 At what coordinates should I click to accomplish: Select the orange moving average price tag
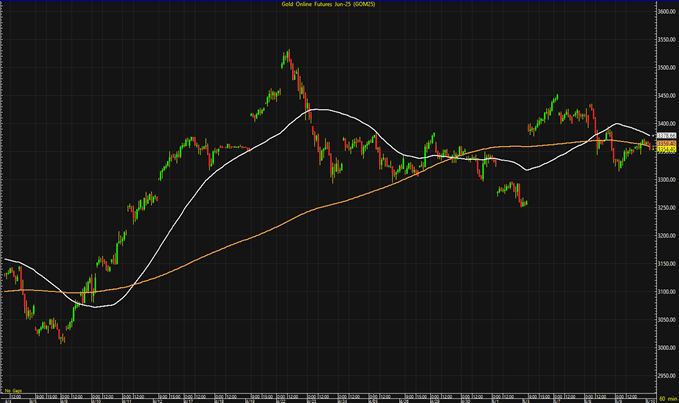(x=666, y=145)
